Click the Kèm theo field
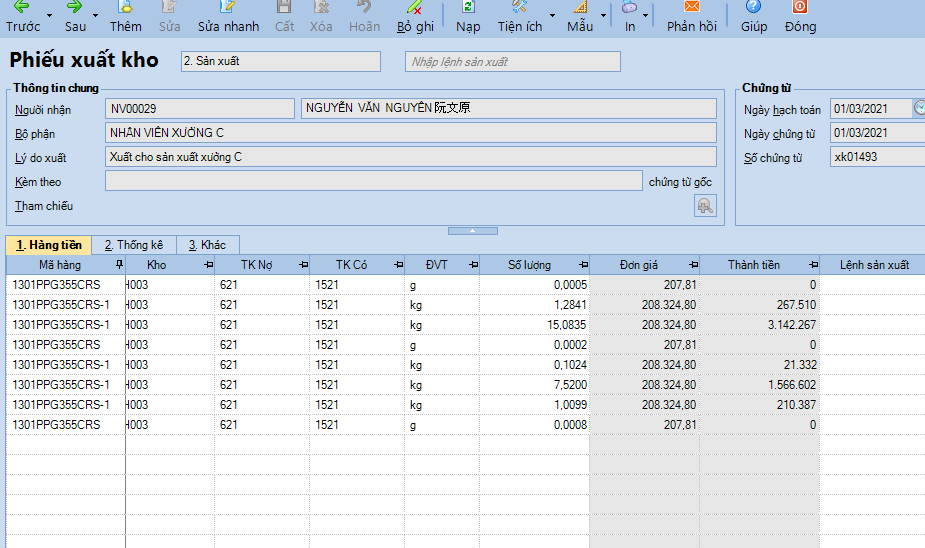The image size is (925, 548). 373,181
